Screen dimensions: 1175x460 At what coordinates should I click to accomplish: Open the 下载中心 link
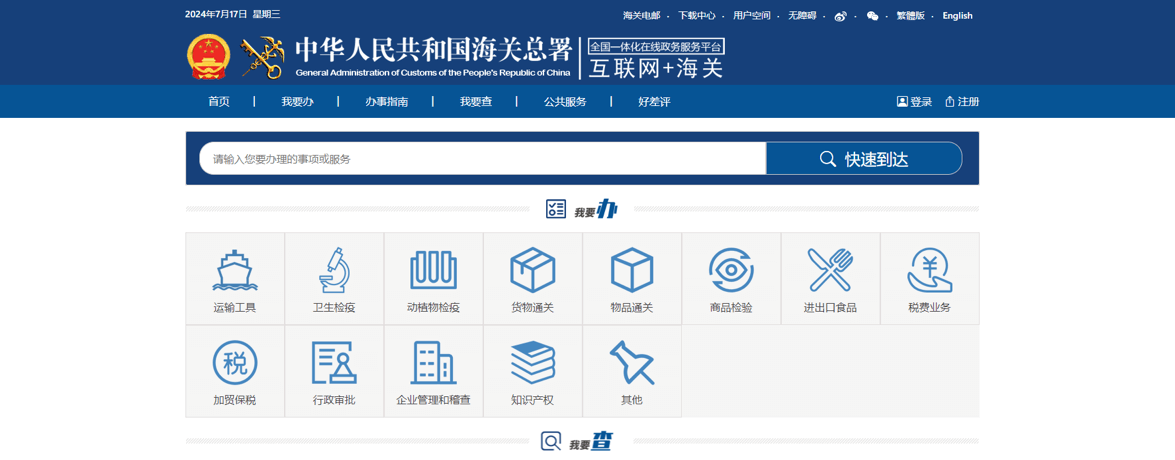pos(697,16)
